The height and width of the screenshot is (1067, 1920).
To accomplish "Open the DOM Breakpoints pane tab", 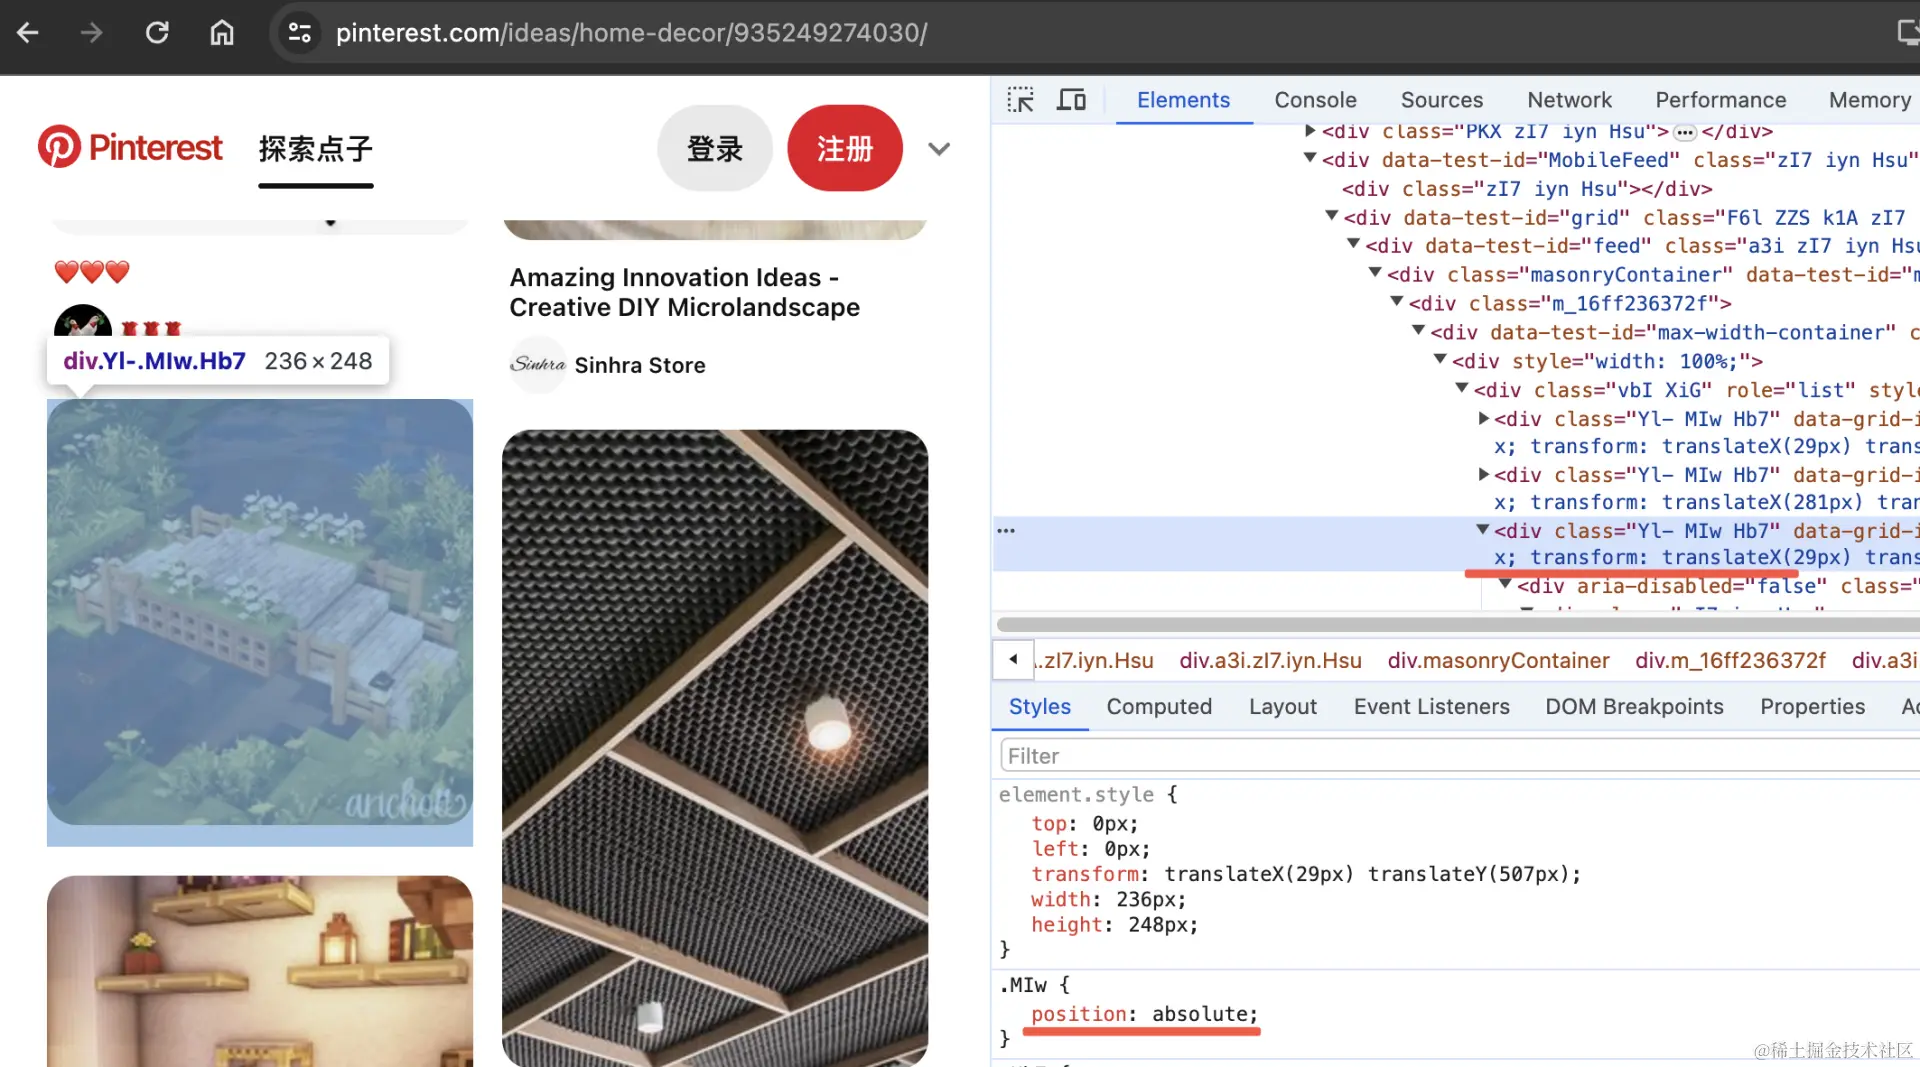I will tap(1634, 706).
